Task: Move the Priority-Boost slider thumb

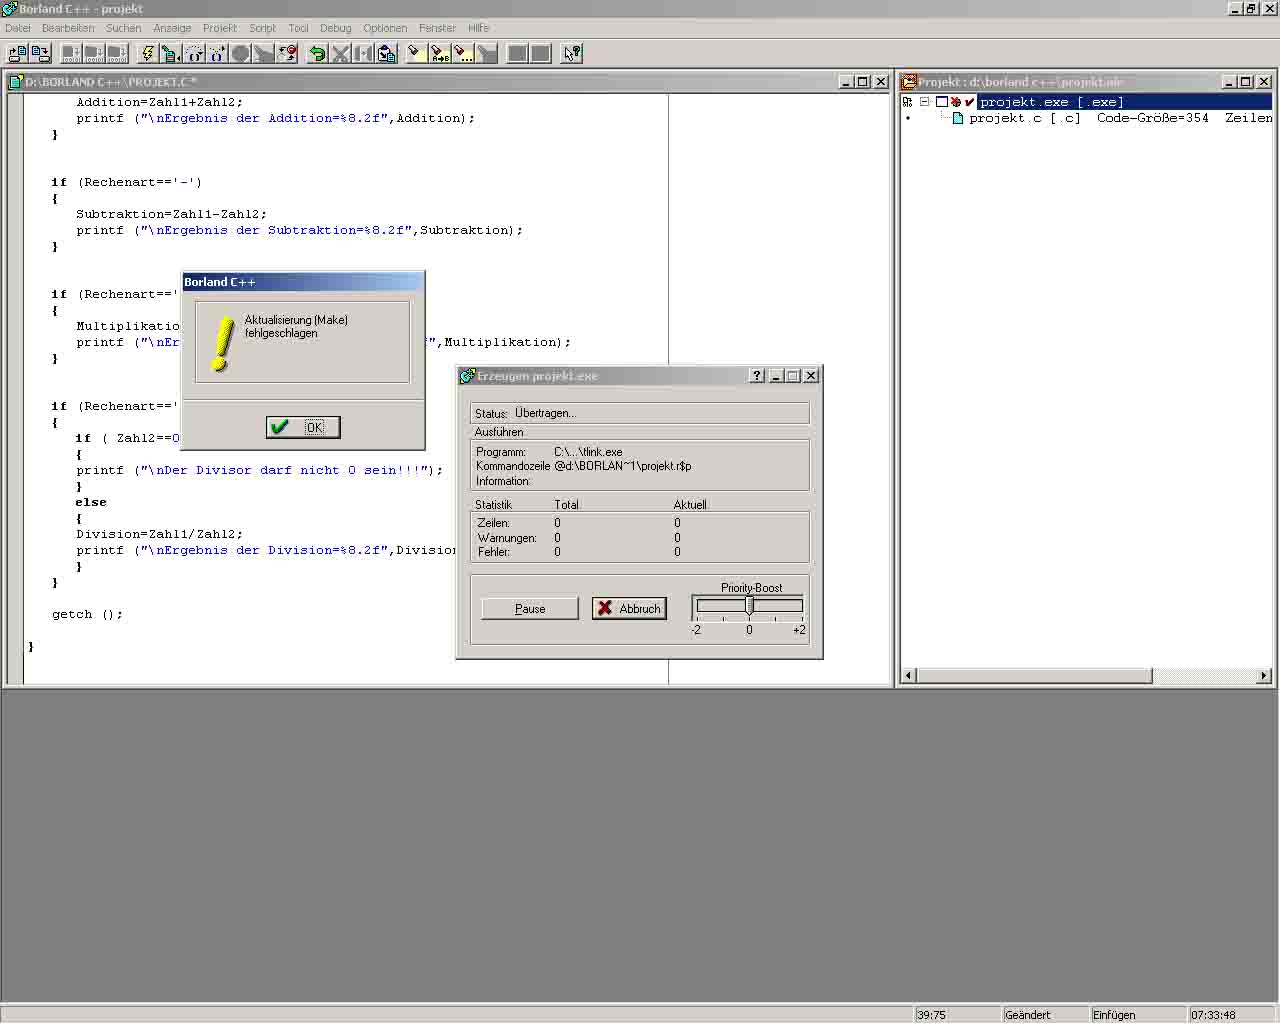Action: point(749,605)
